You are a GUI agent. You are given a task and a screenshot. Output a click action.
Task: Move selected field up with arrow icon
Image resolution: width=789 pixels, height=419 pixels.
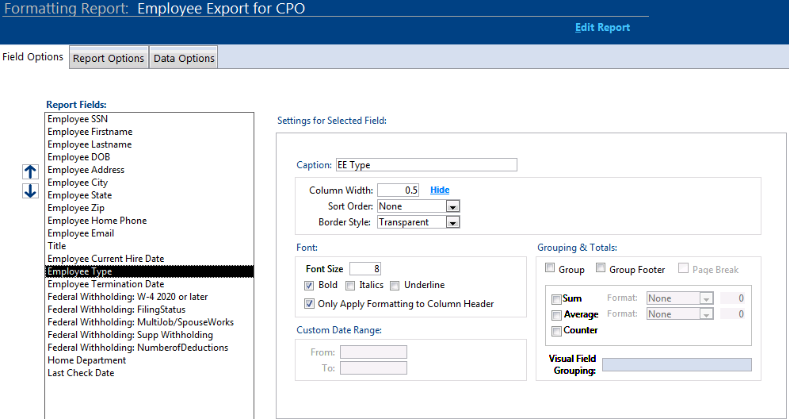coord(30,172)
